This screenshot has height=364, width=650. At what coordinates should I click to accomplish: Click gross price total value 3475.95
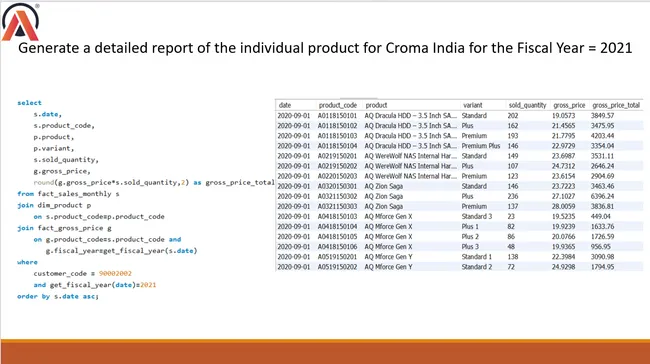602,126
